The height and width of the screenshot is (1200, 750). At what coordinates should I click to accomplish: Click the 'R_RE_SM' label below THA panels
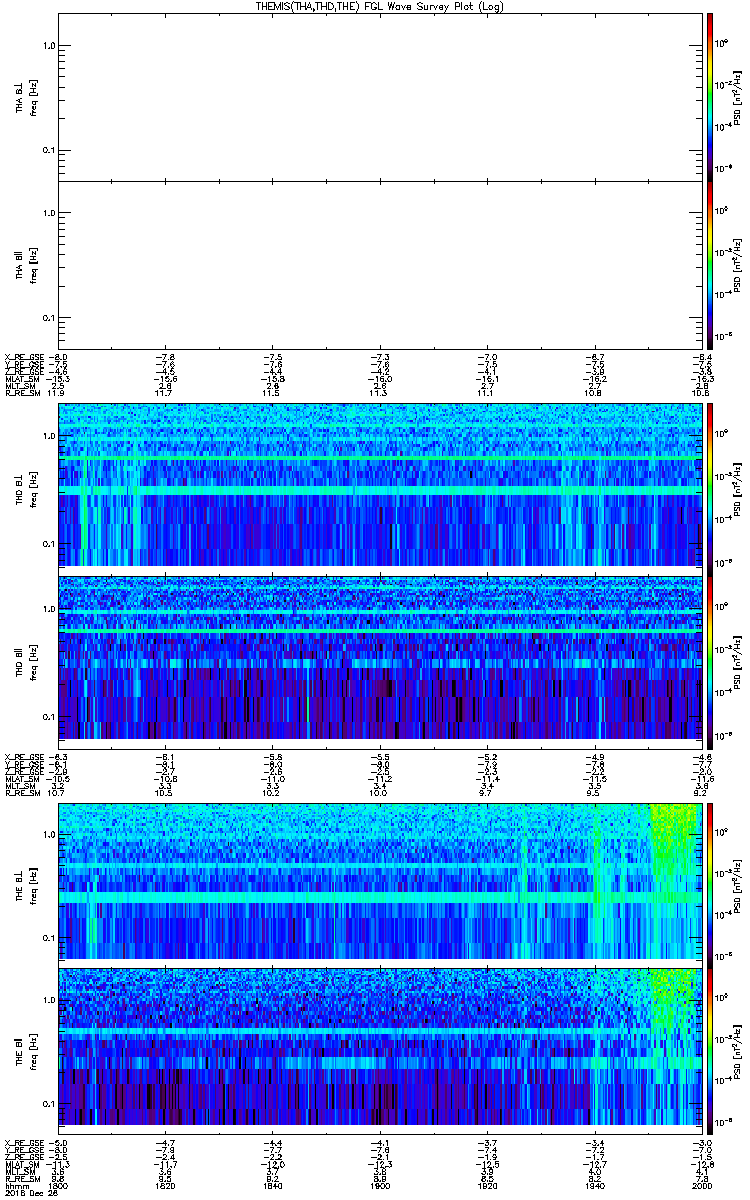(21, 393)
